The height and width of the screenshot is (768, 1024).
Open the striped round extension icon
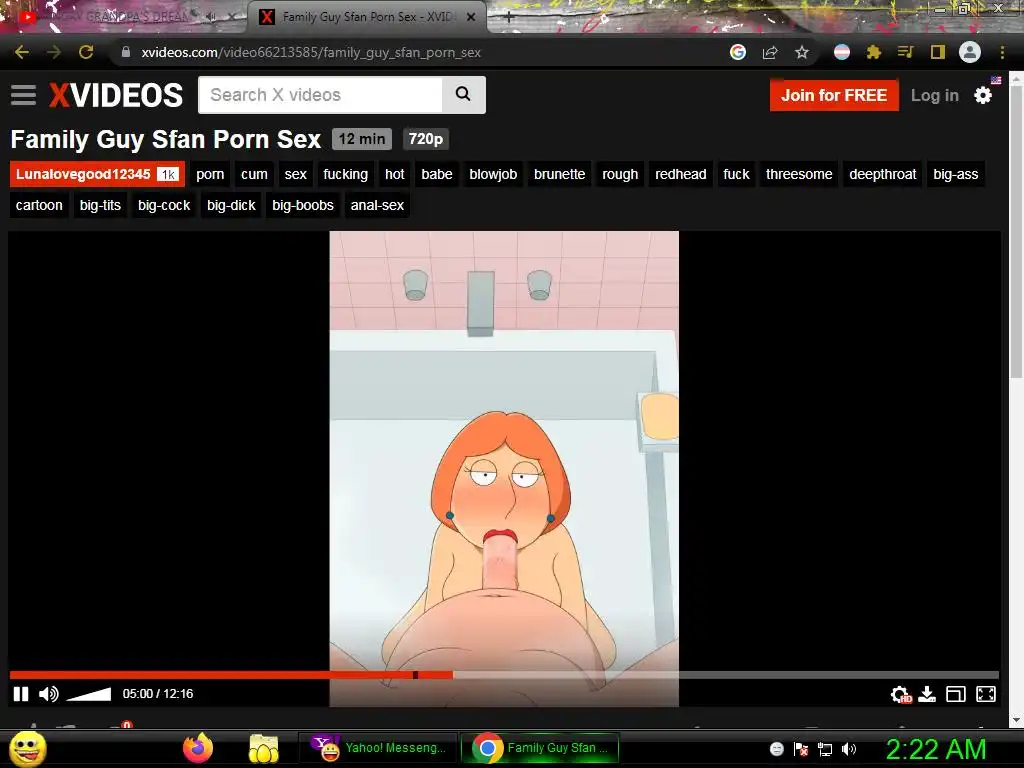point(842,52)
